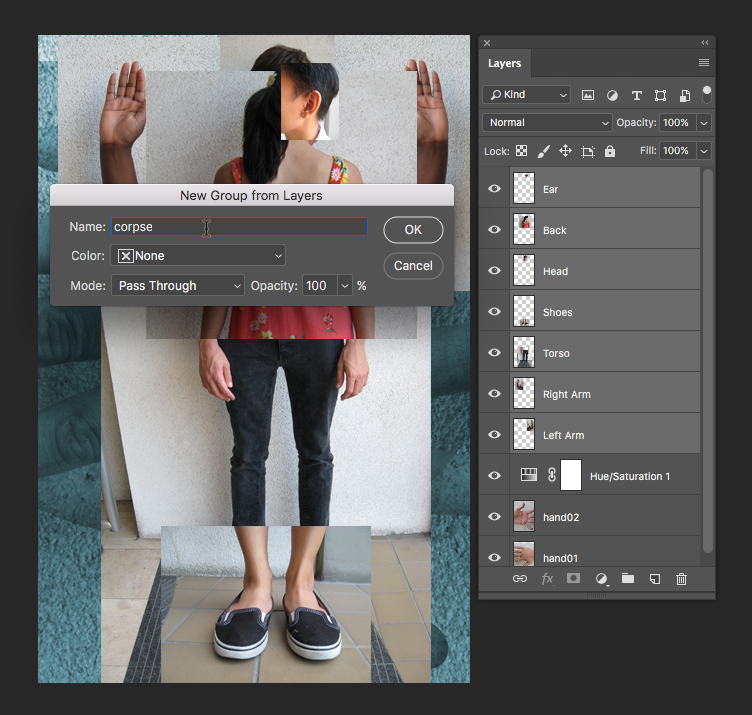Click the lock transparent pixels icon
The width and height of the screenshot is (752, 715).
pyautogui.click(x=521, y=151)
